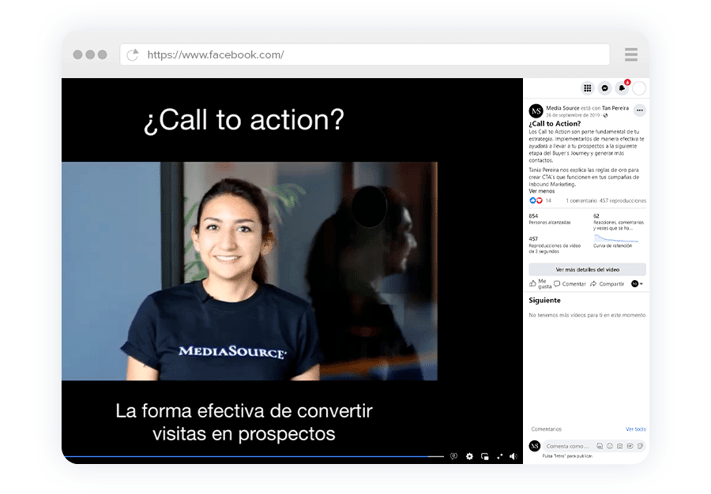This screenshot has width=711, height=494.
Task: Open notifications bell with red badge
Action: pyautogui.click(x=622, y=88)
